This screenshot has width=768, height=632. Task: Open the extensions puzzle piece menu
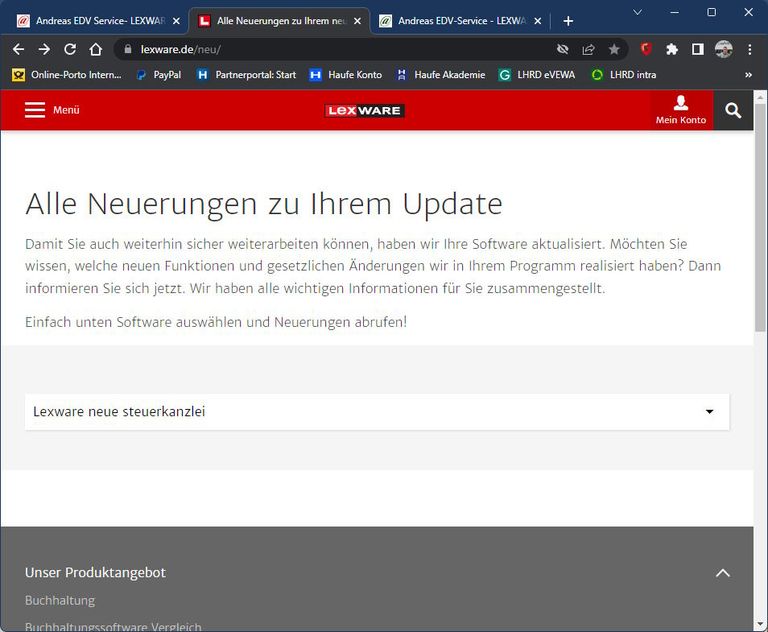click(672, 49)
